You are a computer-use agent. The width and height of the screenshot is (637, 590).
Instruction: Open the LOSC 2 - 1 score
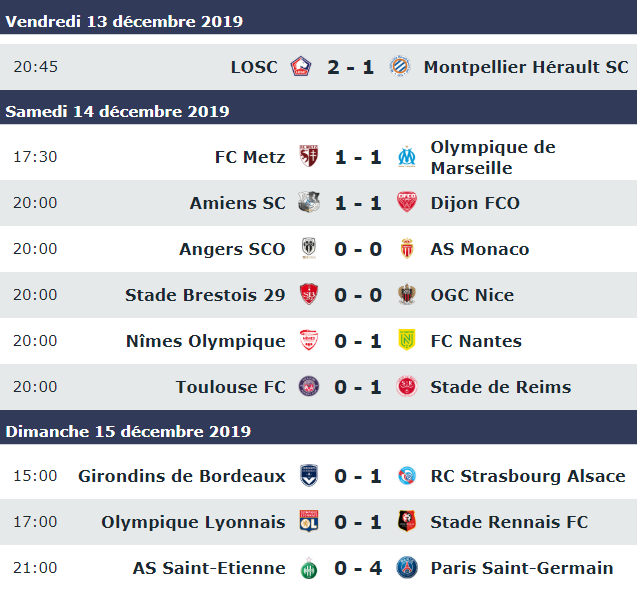pyautogui.click(x=351, y=67)
